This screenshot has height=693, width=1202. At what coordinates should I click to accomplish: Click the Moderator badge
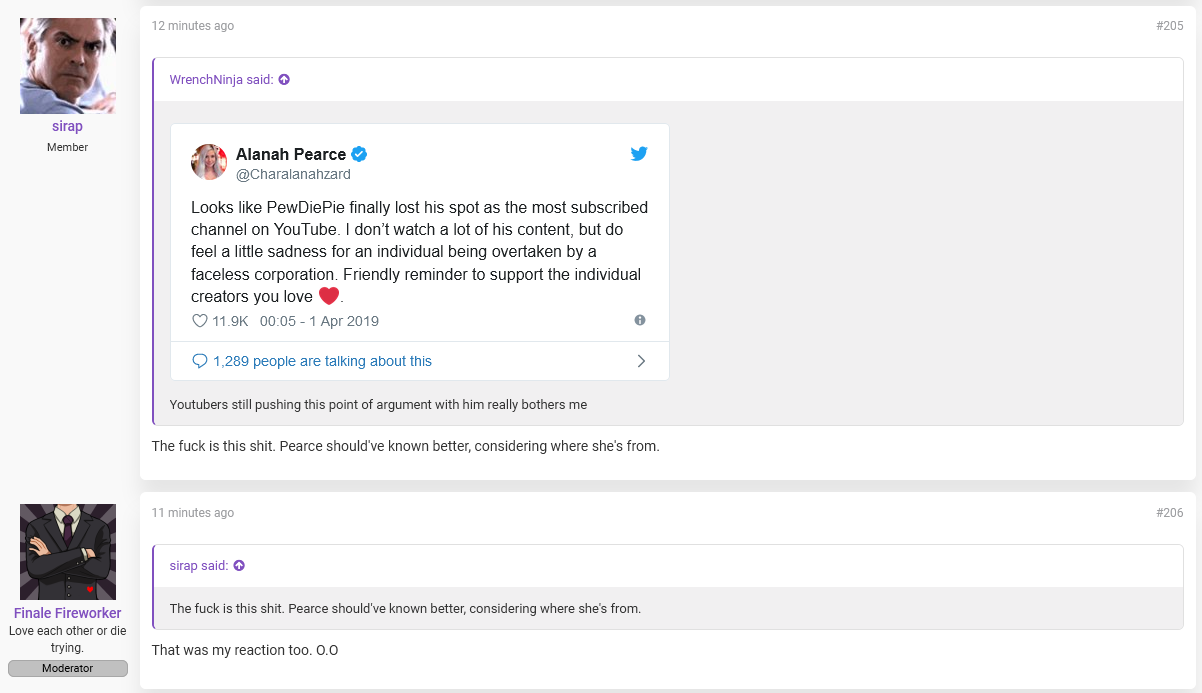68,668
